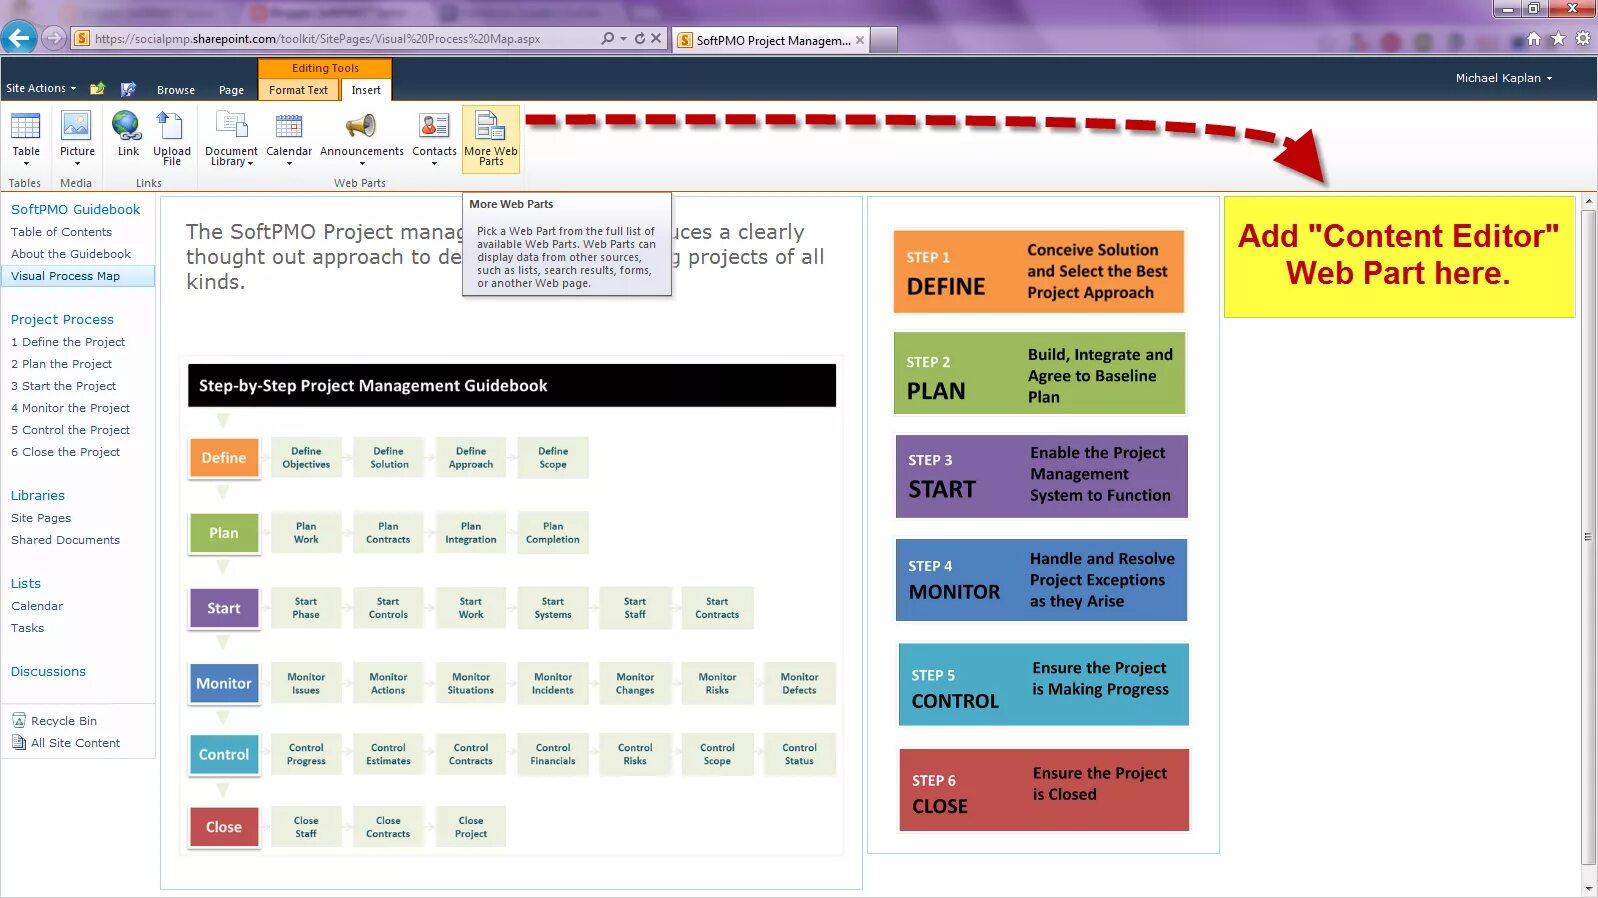The width and height of the screenshot is (1598, 898).
Task: Click the Announcements megaphone icon
Action: [x=361, y=126]
